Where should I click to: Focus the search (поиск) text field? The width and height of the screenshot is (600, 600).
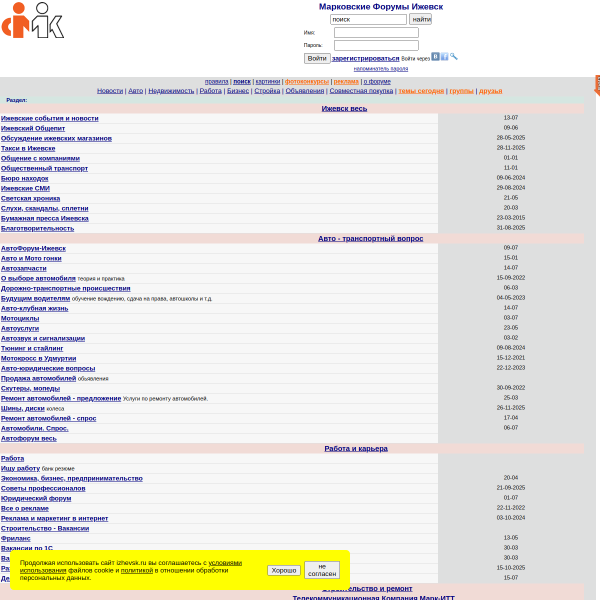(368, 19)
